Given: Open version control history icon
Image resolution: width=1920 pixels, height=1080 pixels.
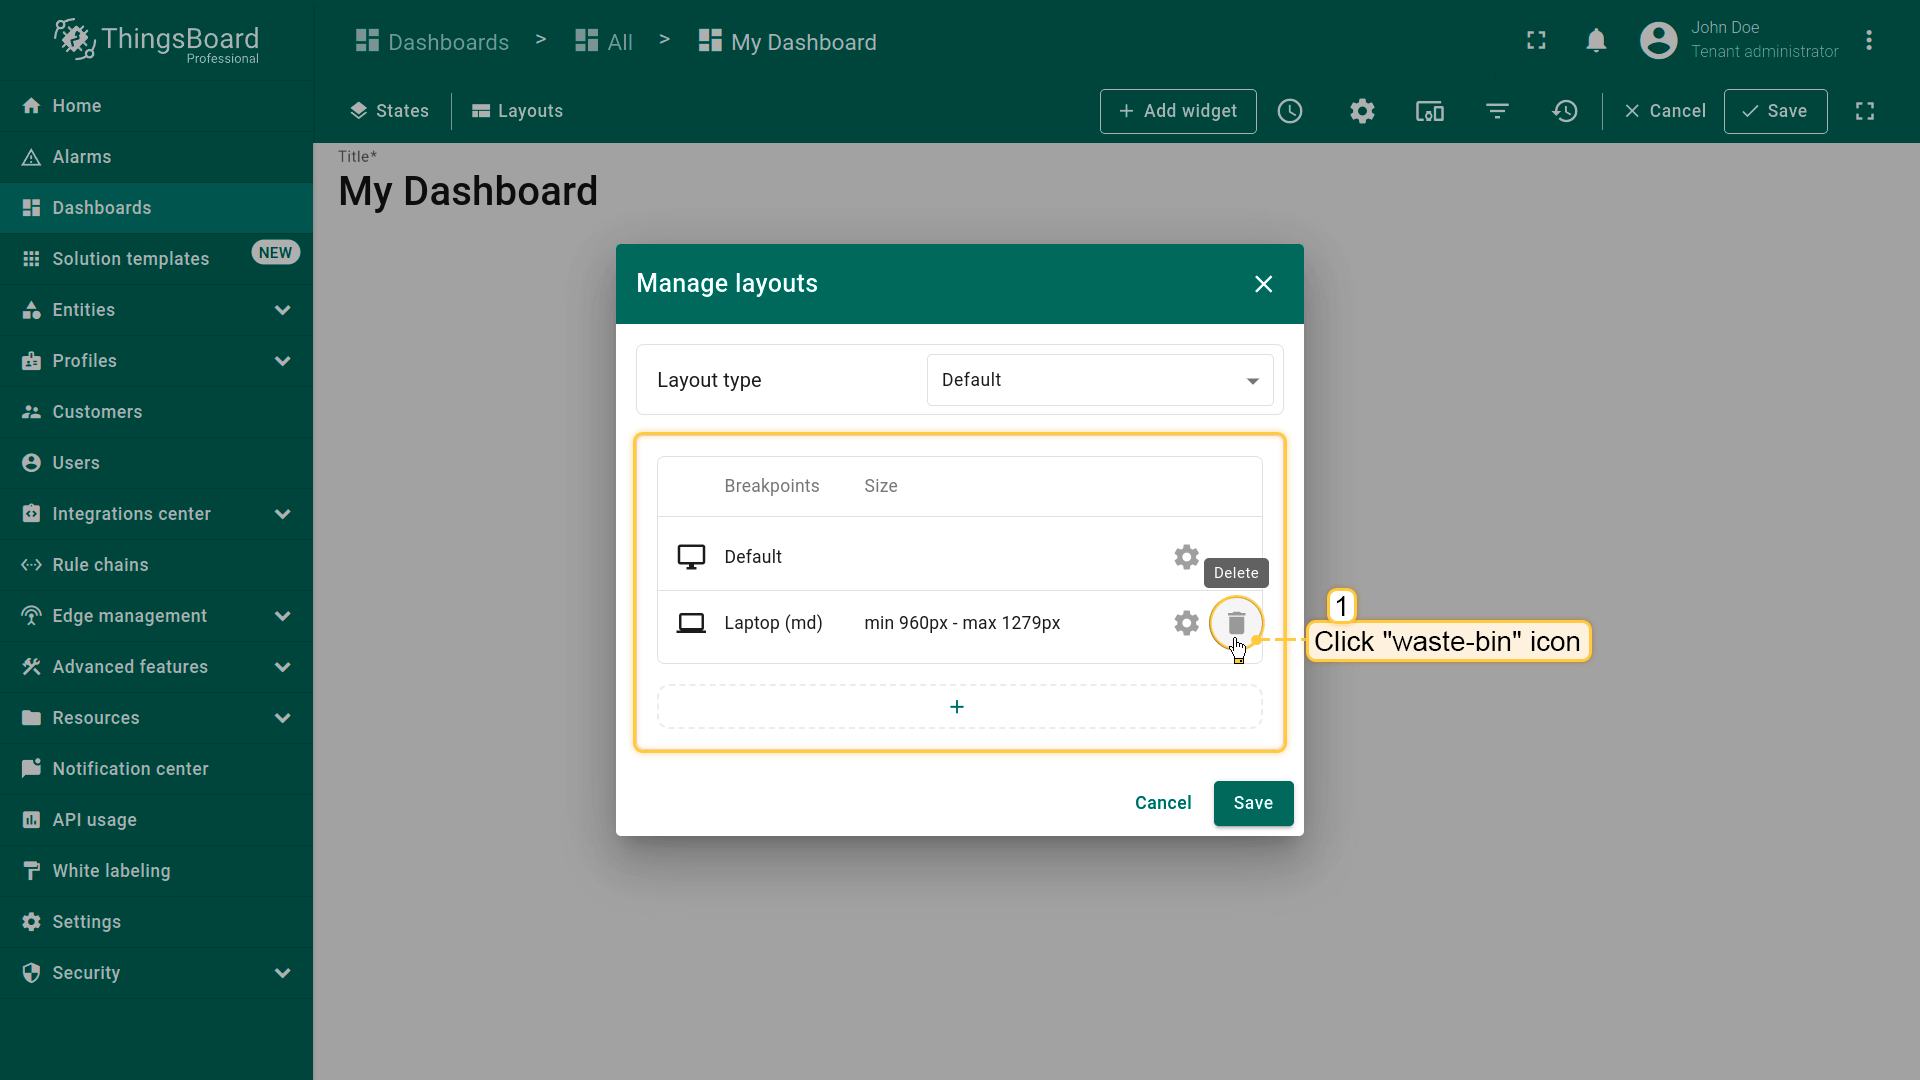Looking at the screenshot, I should (x=1565, y=111).
